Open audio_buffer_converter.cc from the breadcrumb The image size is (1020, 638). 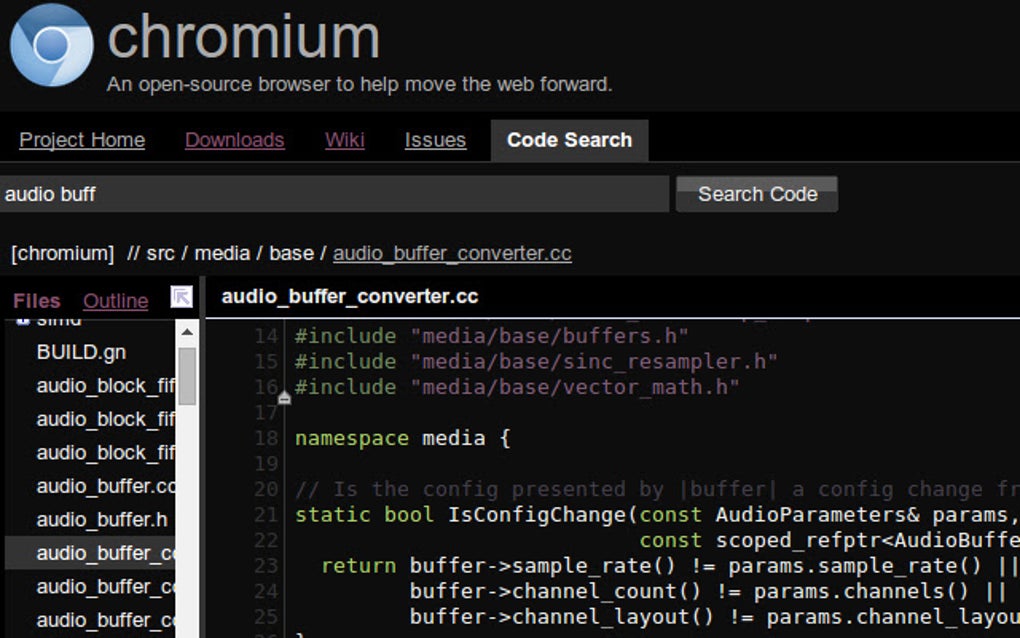click(453, 253)
